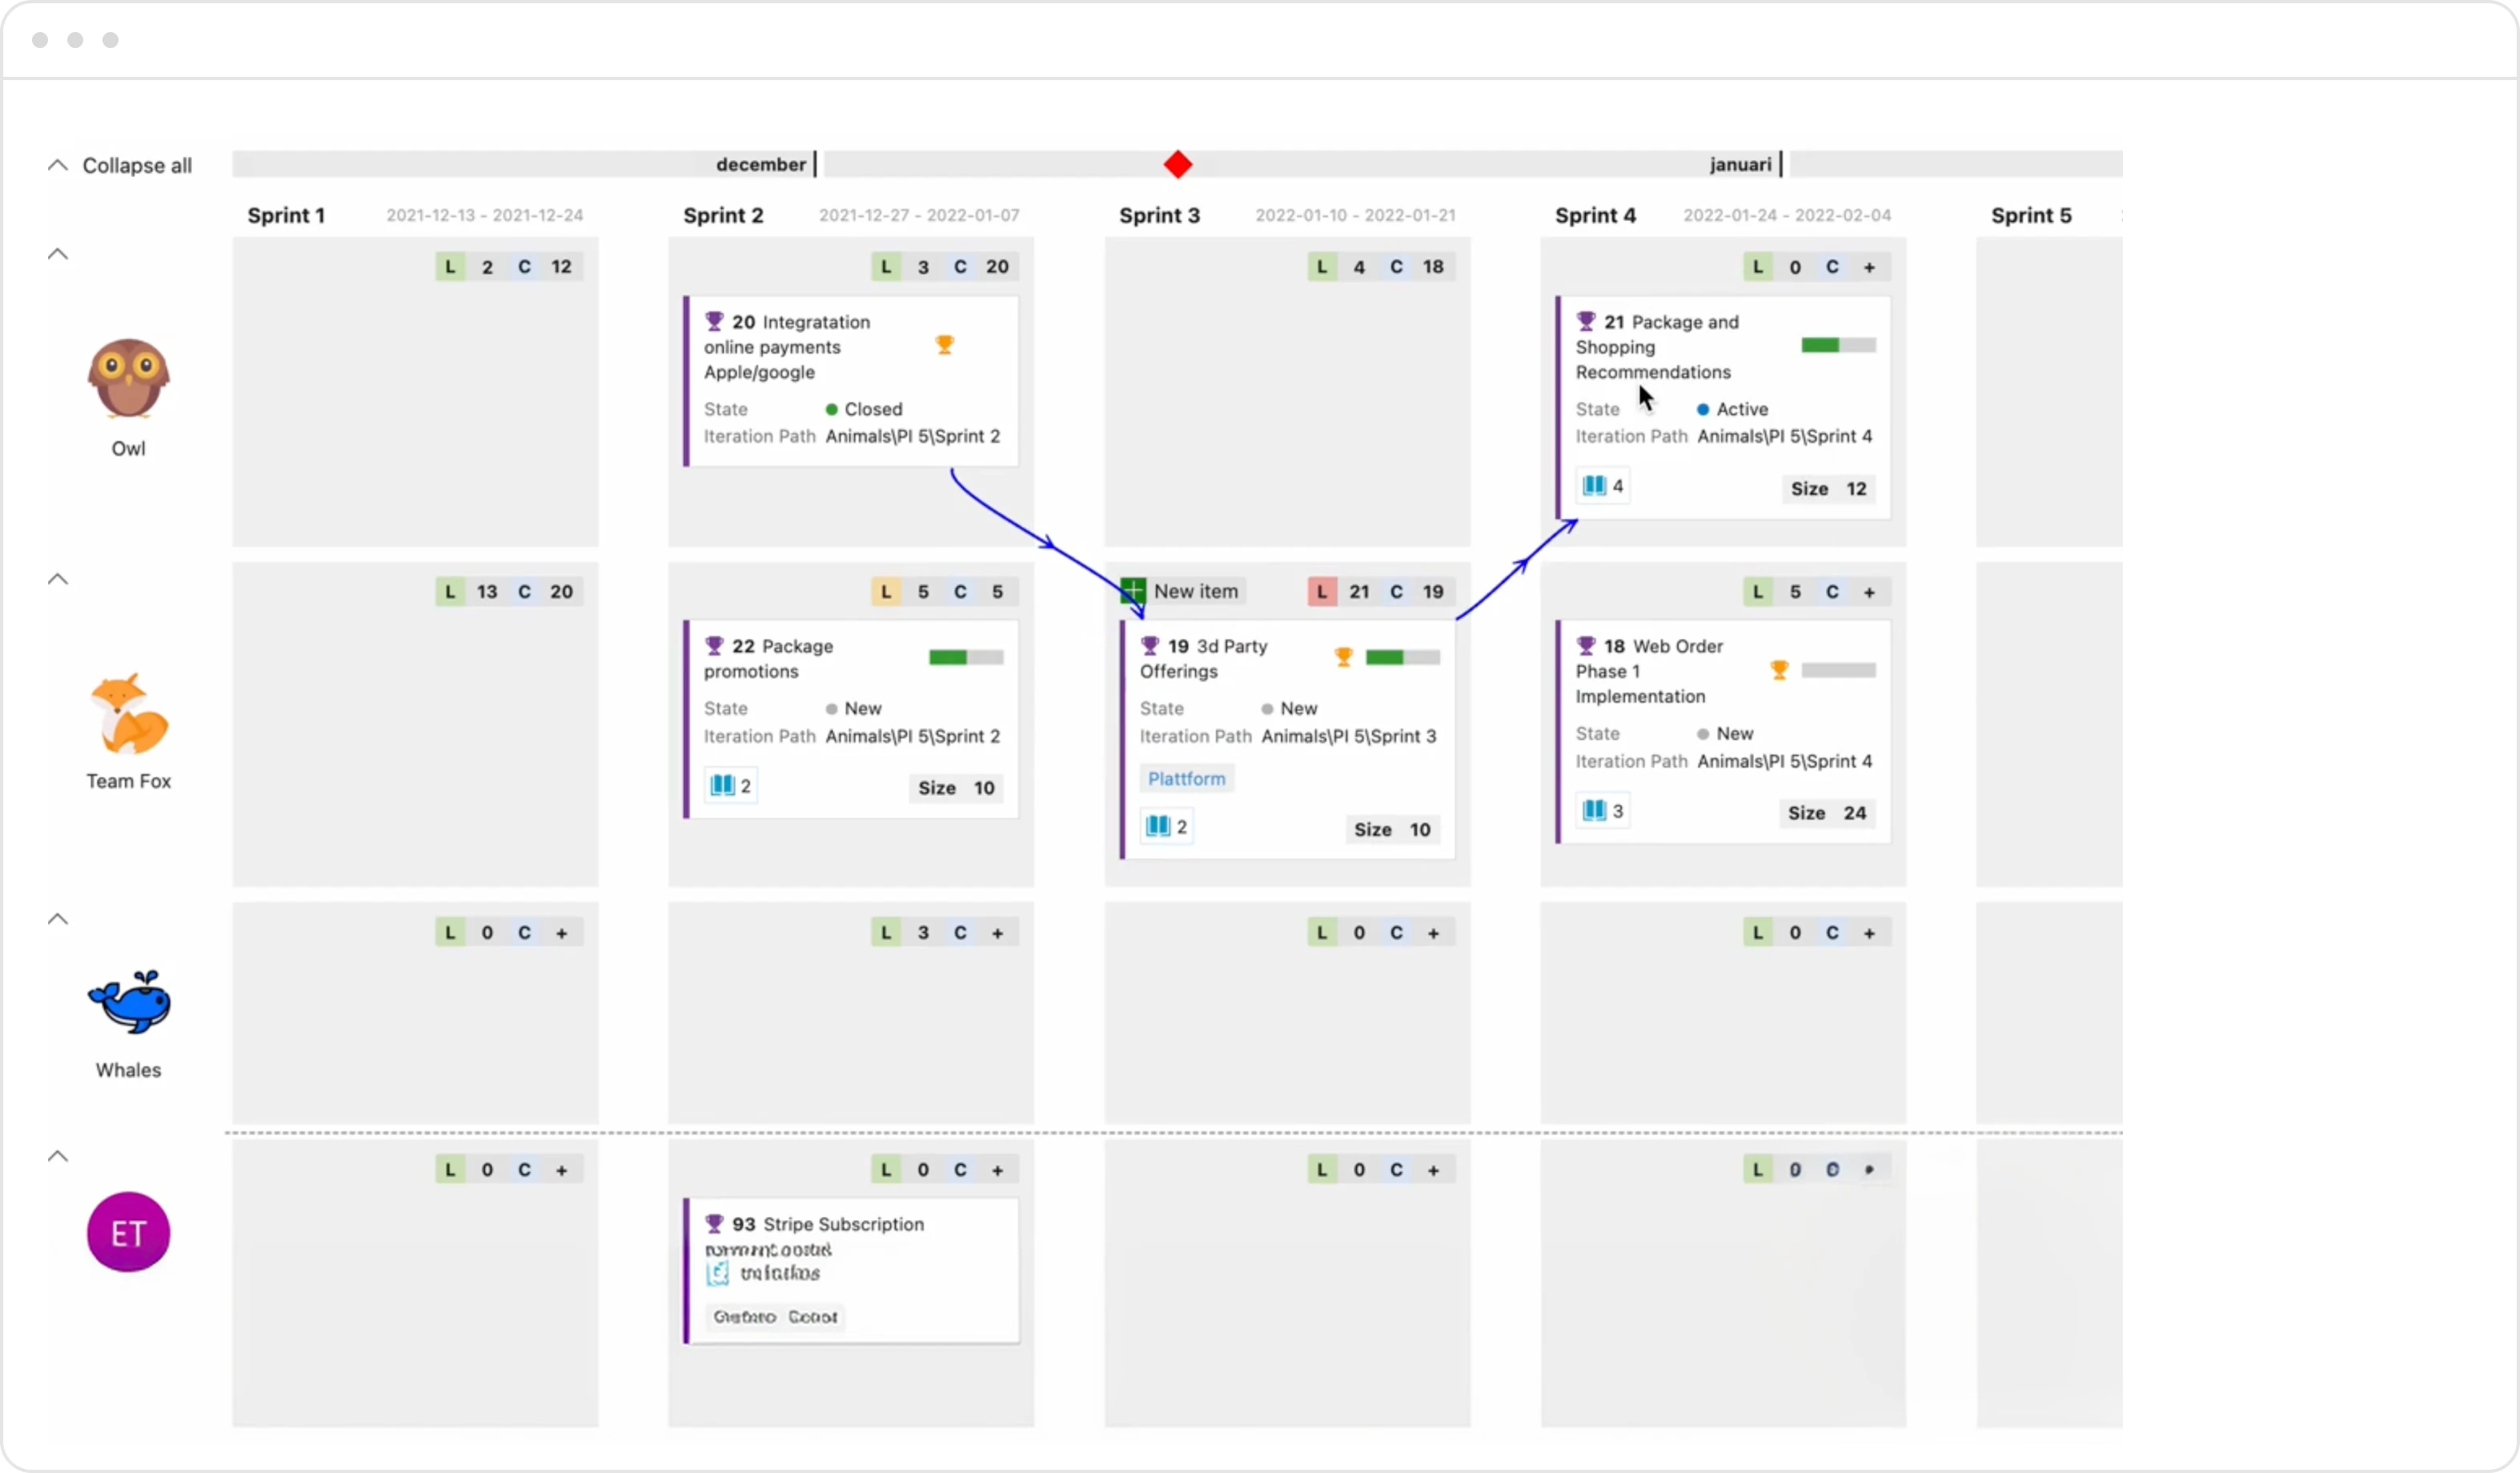Screen dimensions: 2520x1473
Task: Collapse all team rows
Action: (x=120, y=165)
